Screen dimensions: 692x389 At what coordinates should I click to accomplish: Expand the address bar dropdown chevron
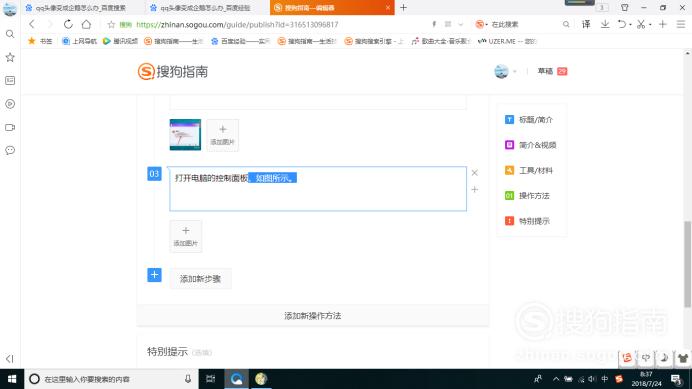pyautogui.click(x=461, y=24)
